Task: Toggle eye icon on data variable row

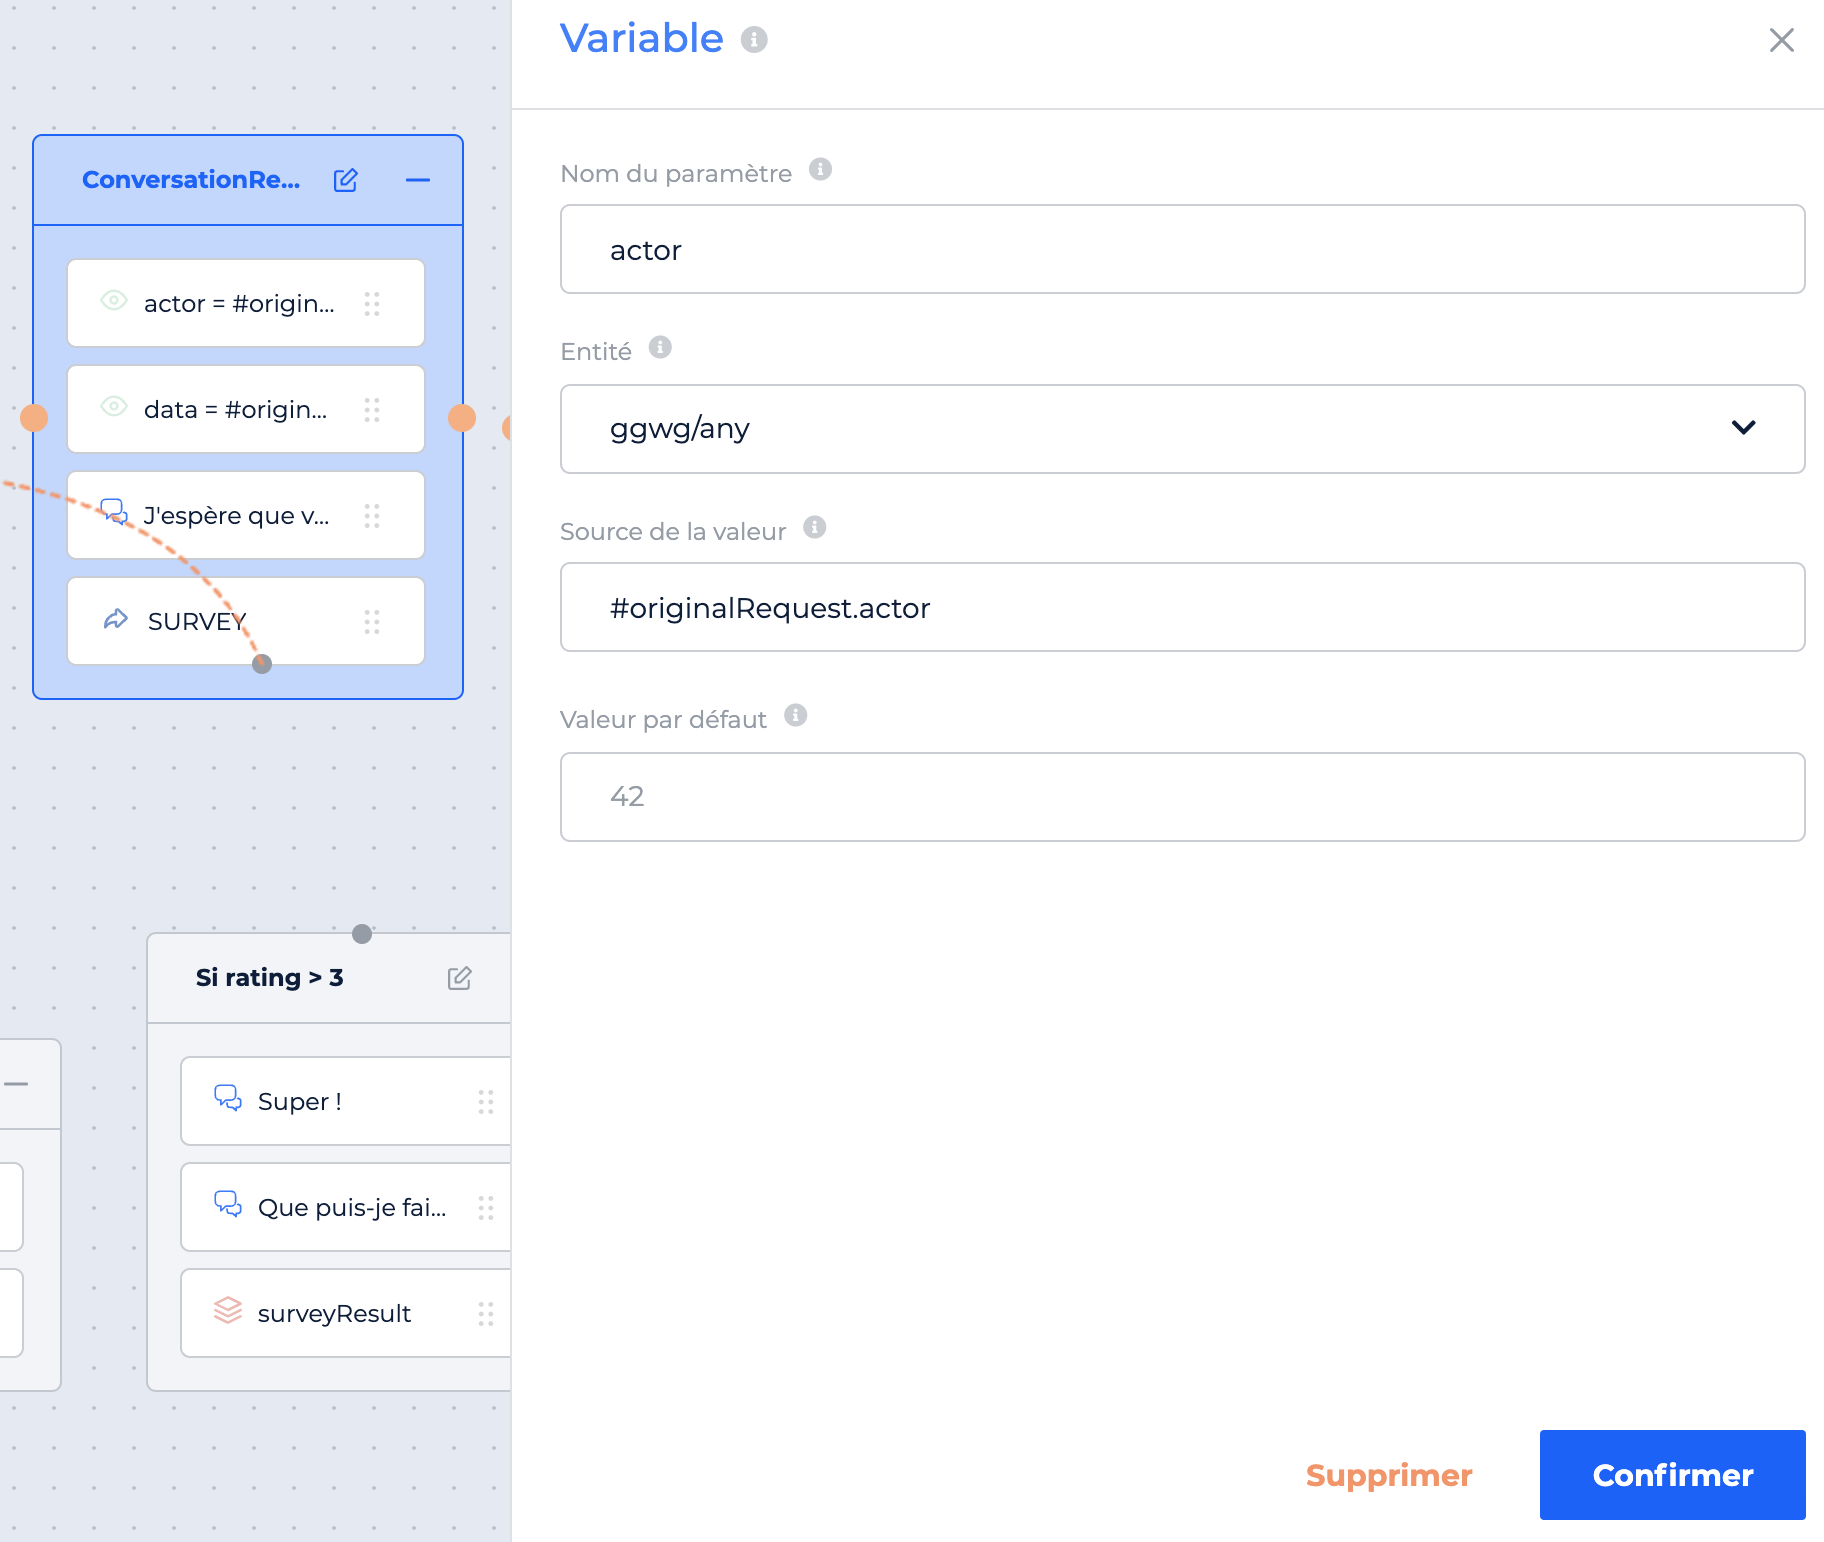Action: (x=114, y=406)
